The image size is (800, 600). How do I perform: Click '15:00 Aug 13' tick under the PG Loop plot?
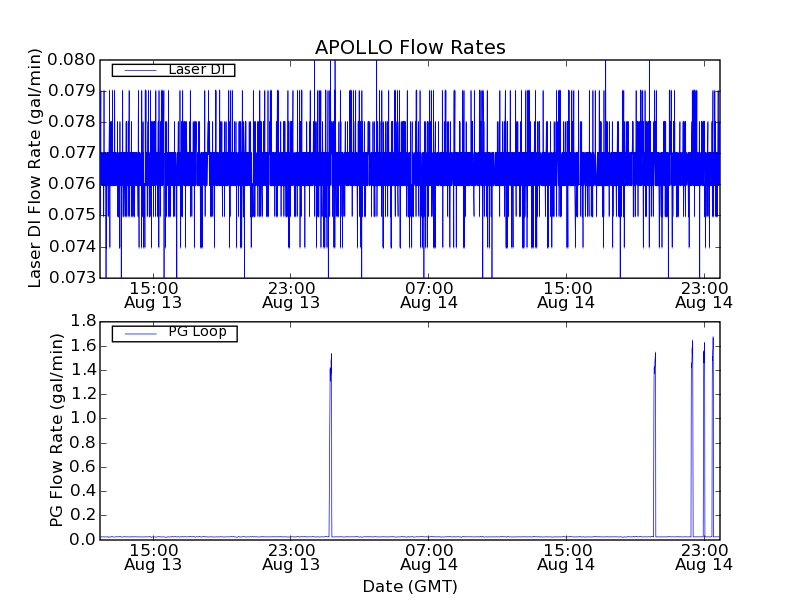(153, 556)
